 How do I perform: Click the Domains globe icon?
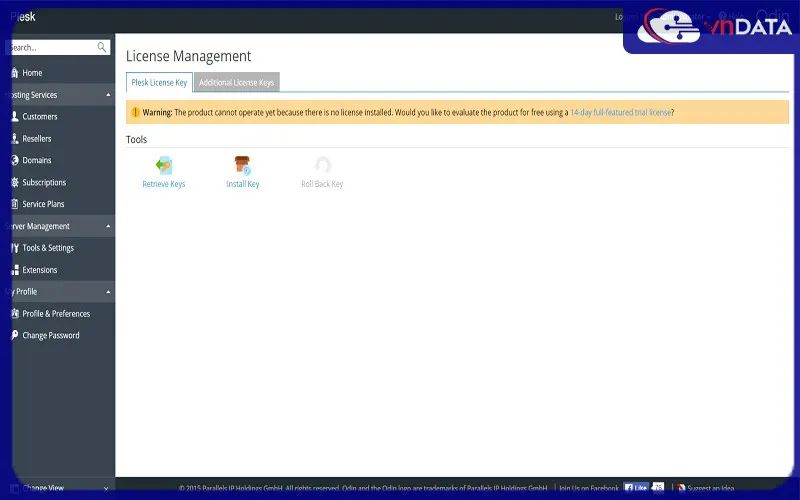click(15, 160)
